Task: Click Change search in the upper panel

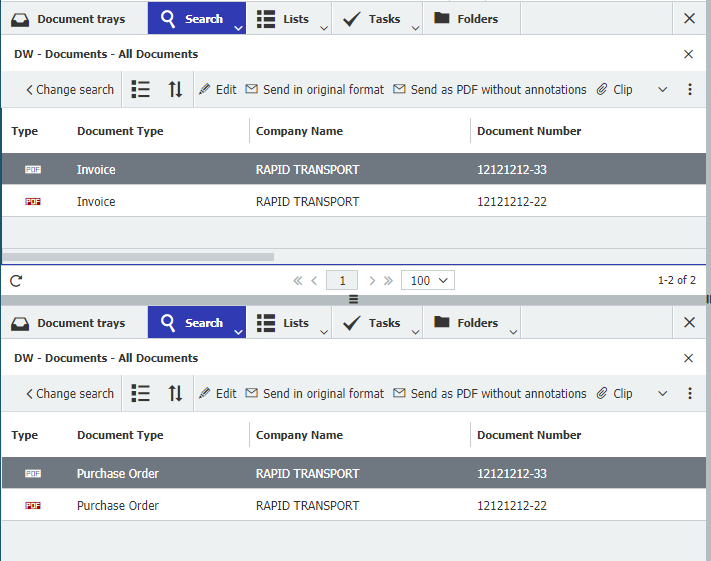Action: 69,89
